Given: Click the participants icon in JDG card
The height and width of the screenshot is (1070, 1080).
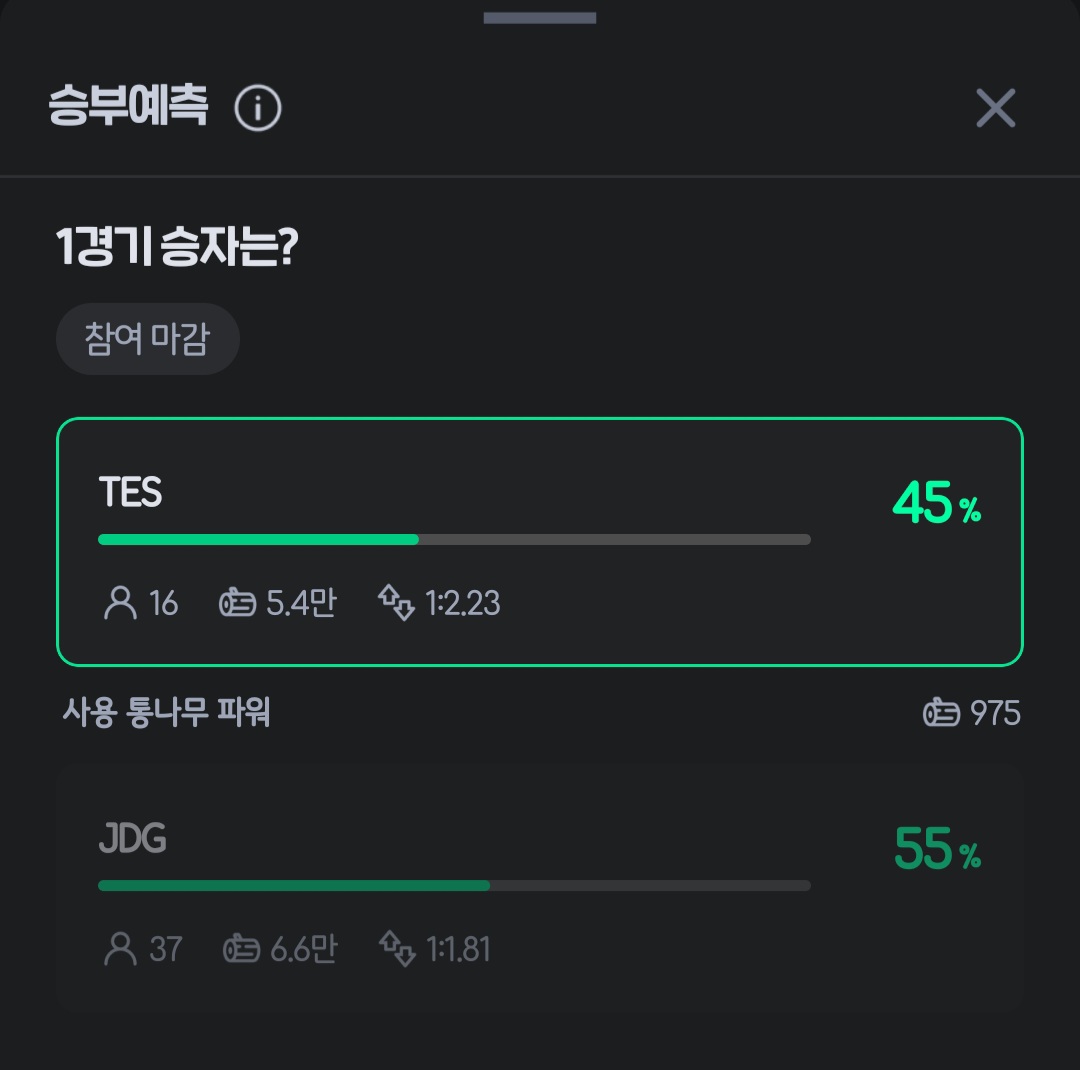Looking at the screenshot, I should coord(120,948).
